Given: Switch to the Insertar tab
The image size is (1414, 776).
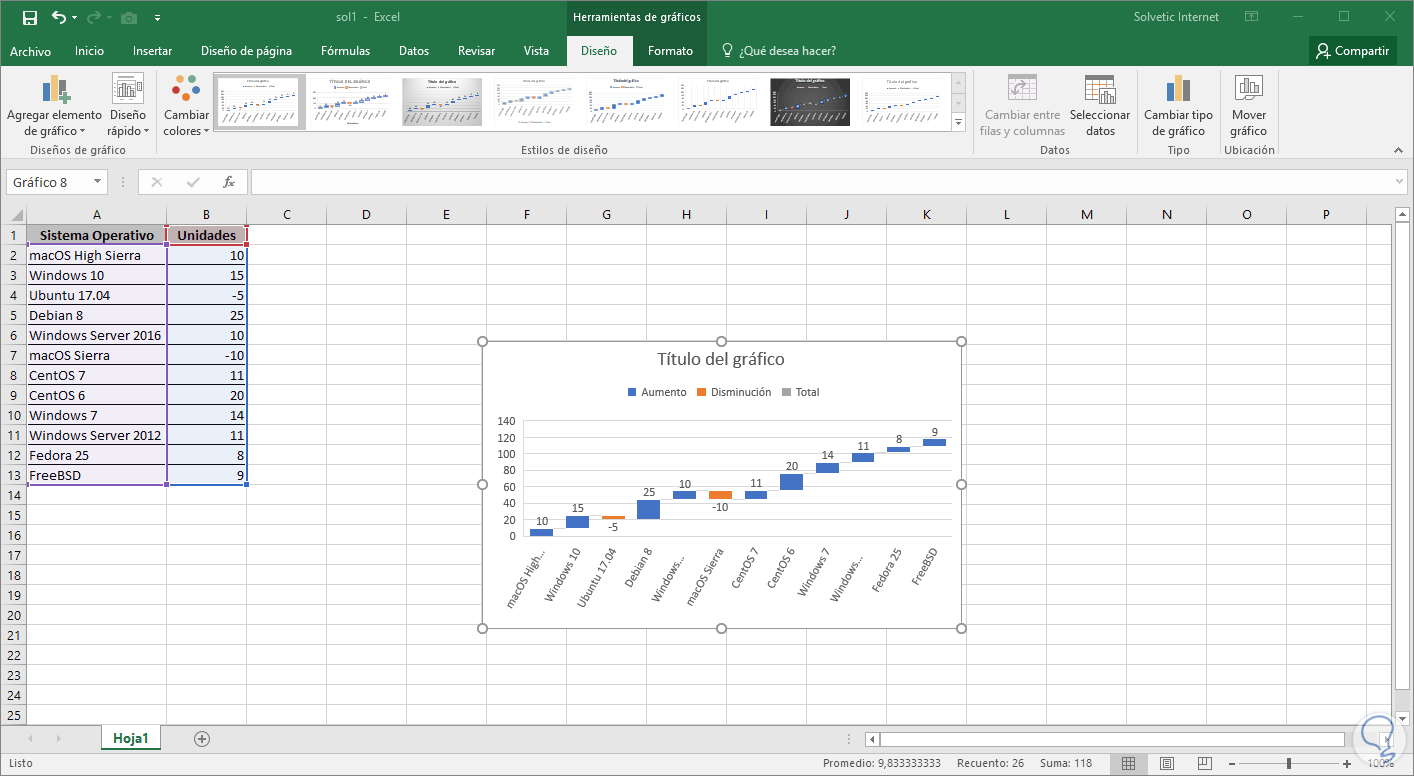Looking at the screenshot, I should tap(152, 51).
